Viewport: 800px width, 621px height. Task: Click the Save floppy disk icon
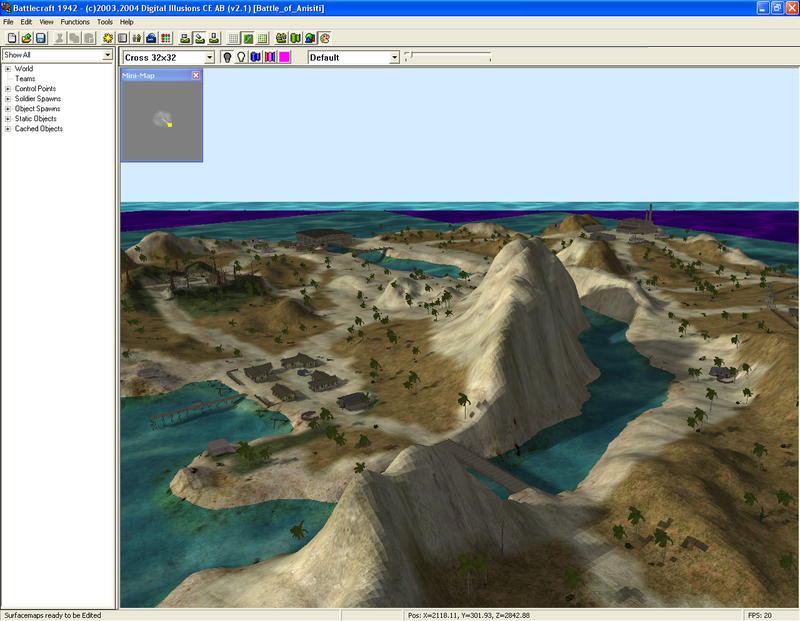(x=41, y=38)
